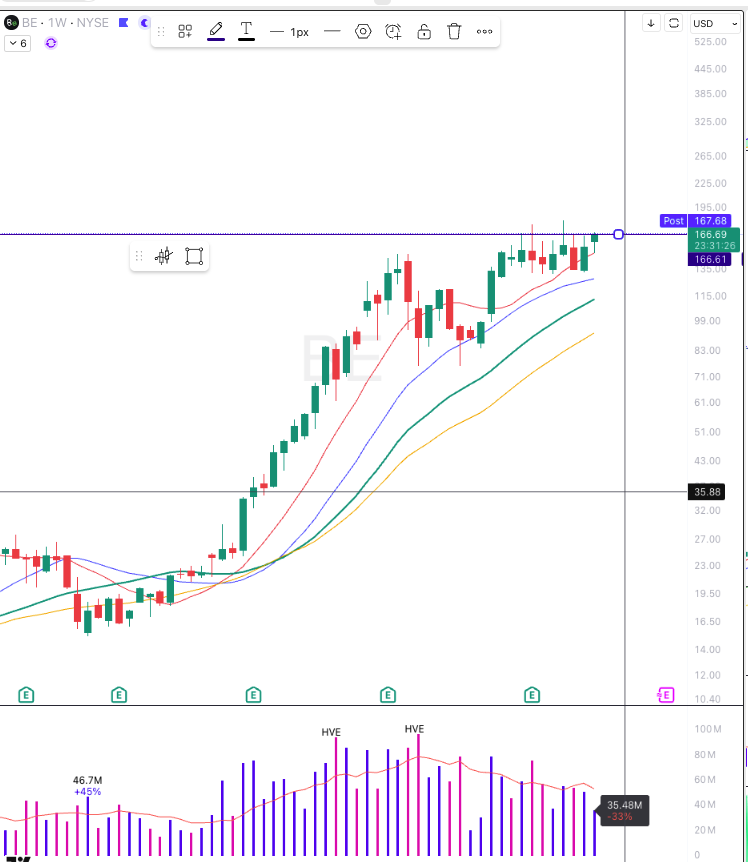Delete drawing with the trash icon
The image size is (748, 862).
(x=454, y=31)
